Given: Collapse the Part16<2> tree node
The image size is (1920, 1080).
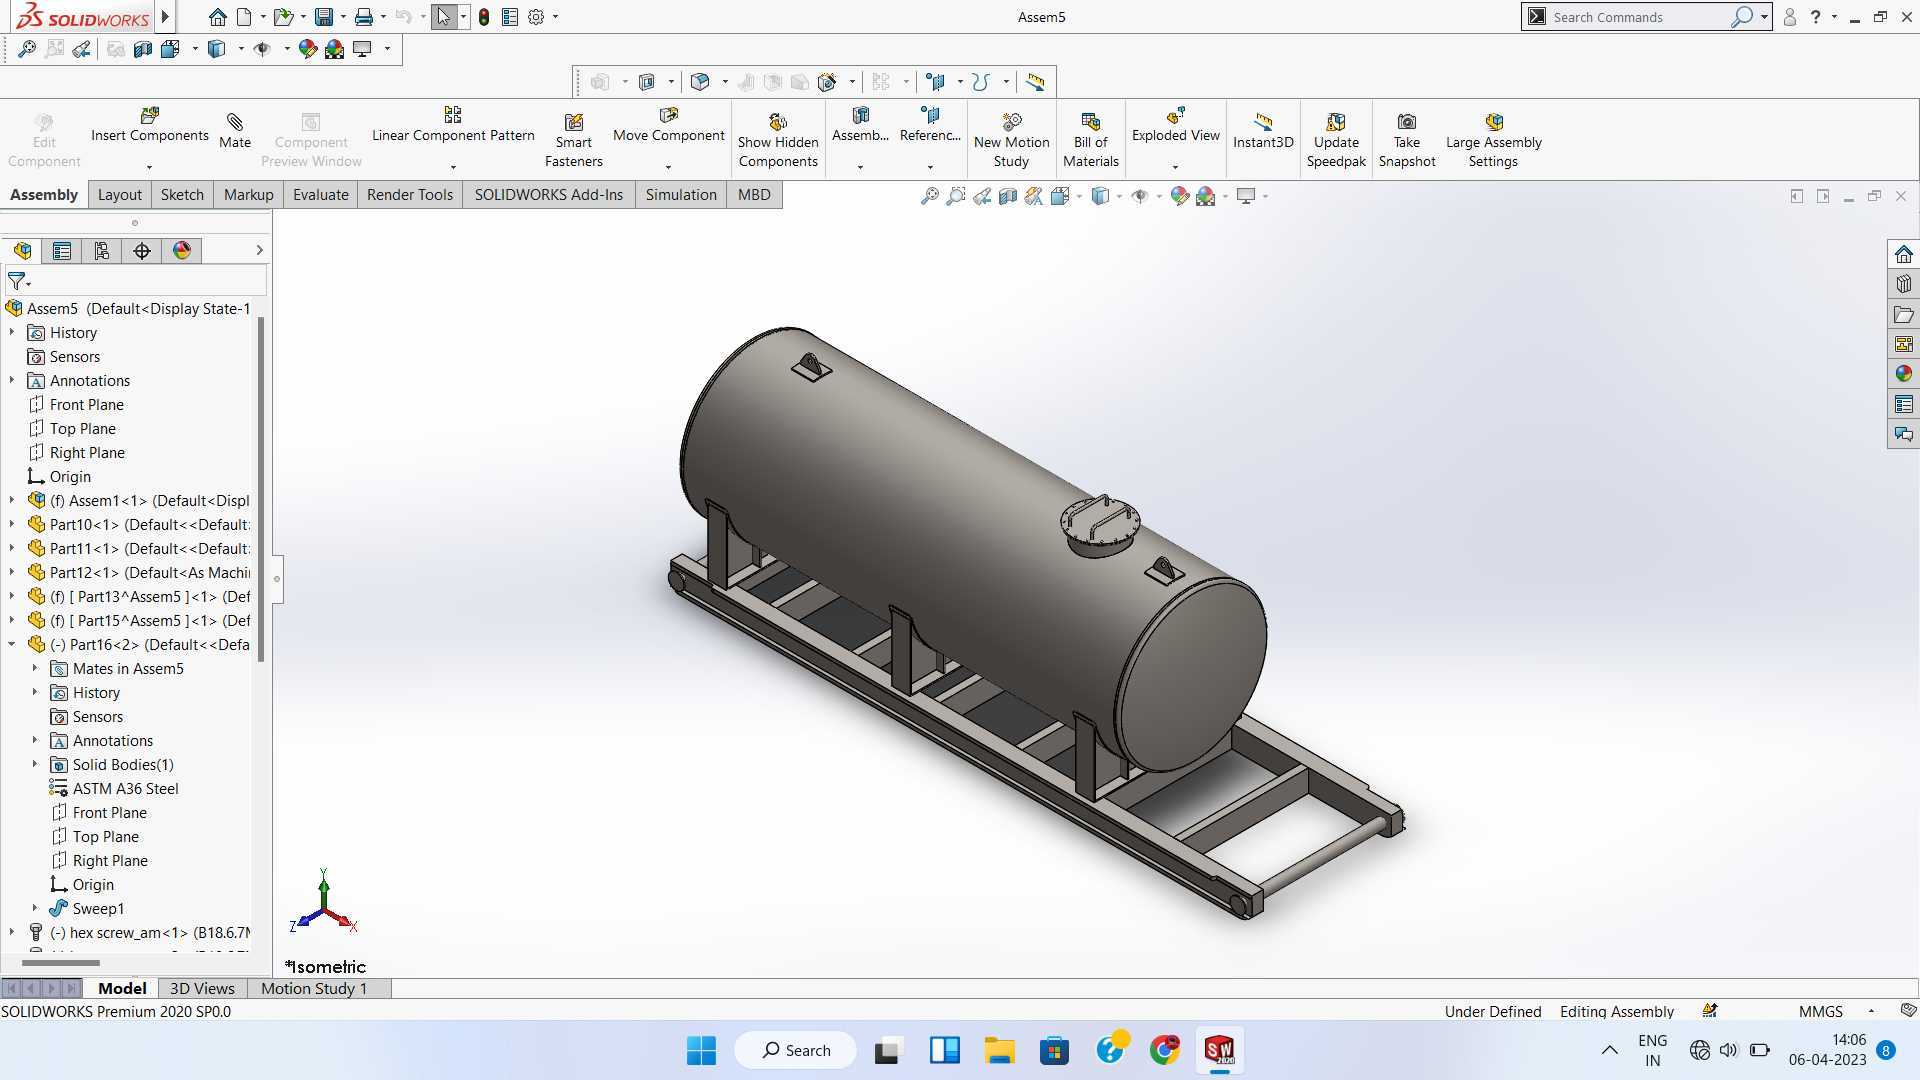Looking at the screenshot, I should [x=12, y=645].
